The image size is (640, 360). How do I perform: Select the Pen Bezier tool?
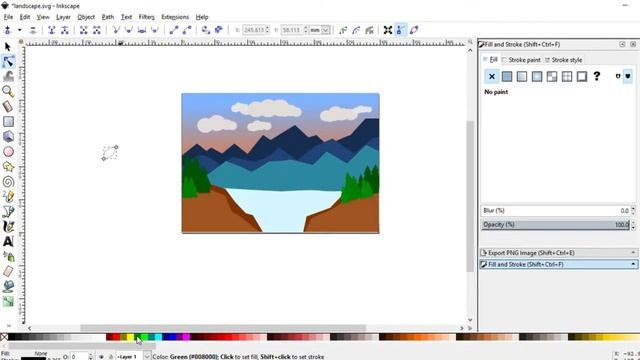click(x=8, y=211)
